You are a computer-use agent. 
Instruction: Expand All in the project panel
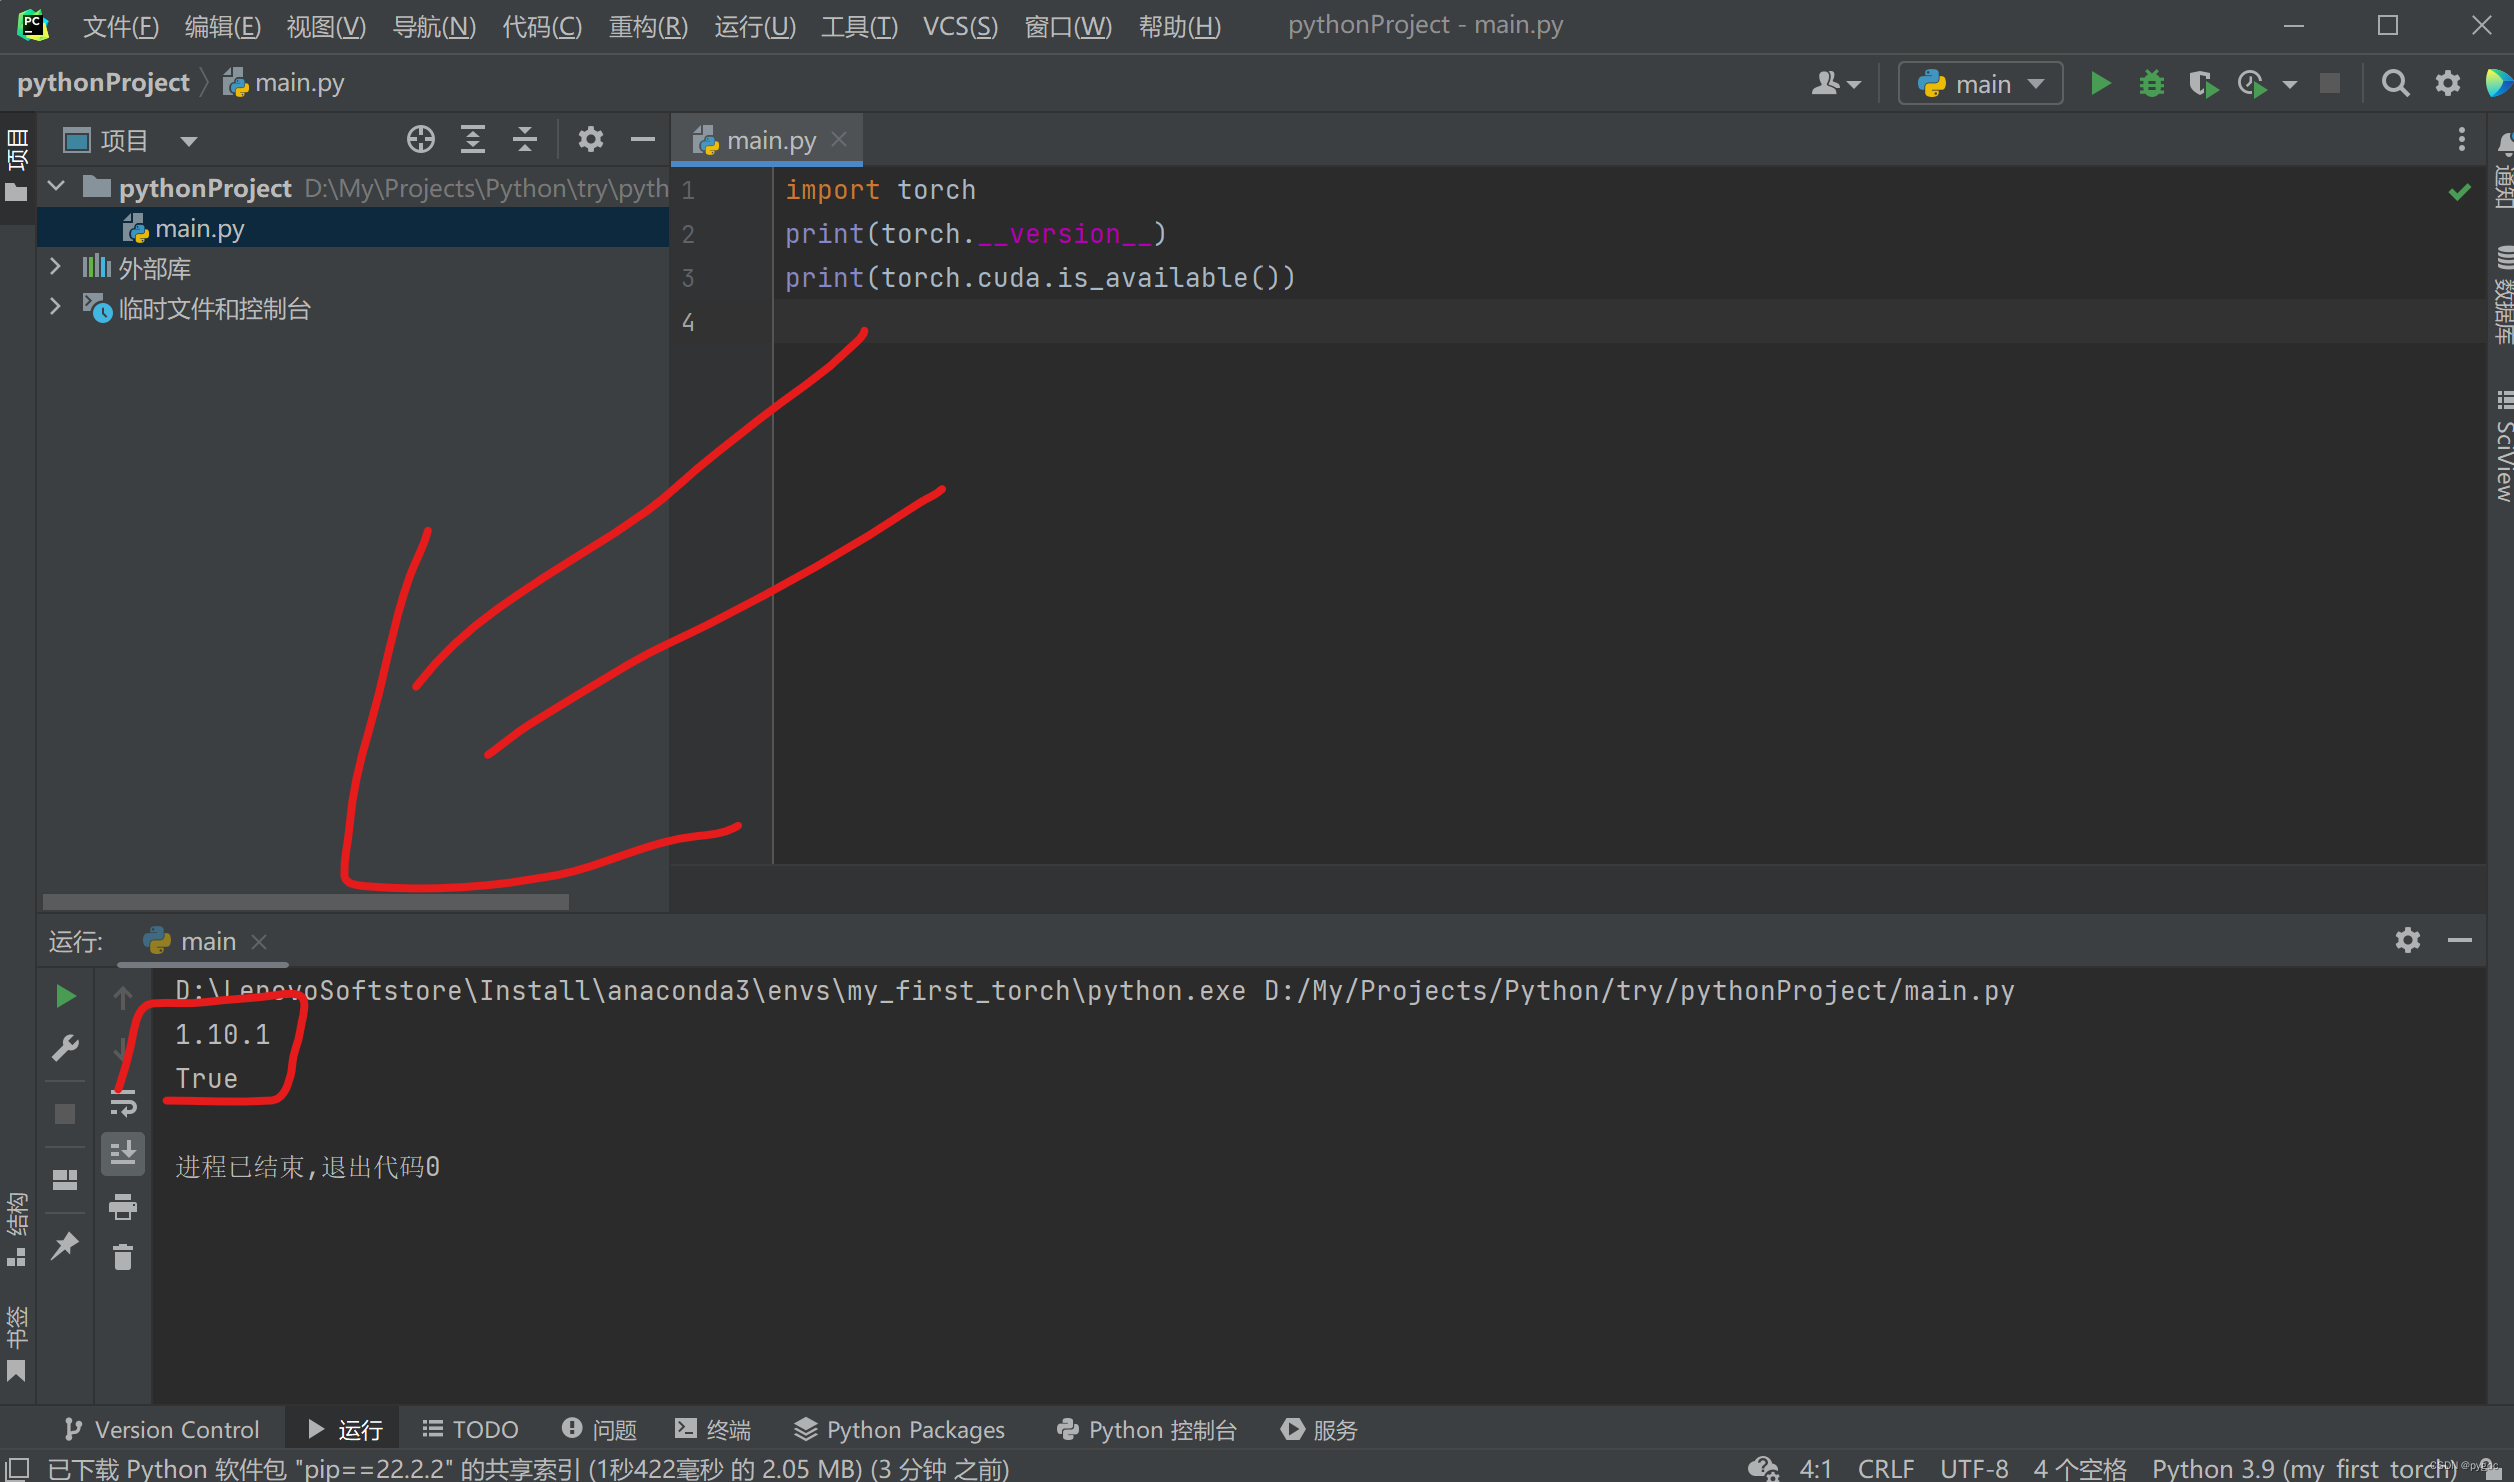tap(473, 139)
